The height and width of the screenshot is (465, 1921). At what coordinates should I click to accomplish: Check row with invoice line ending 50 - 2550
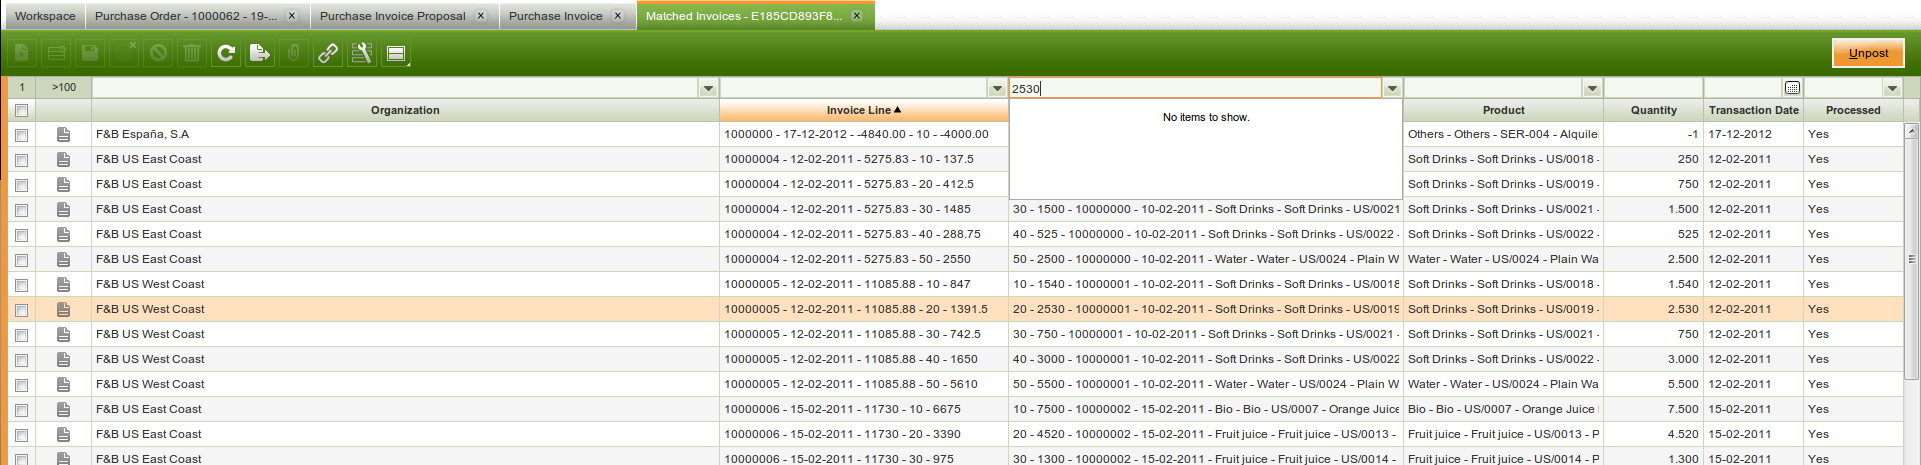(x=21, y=260)
